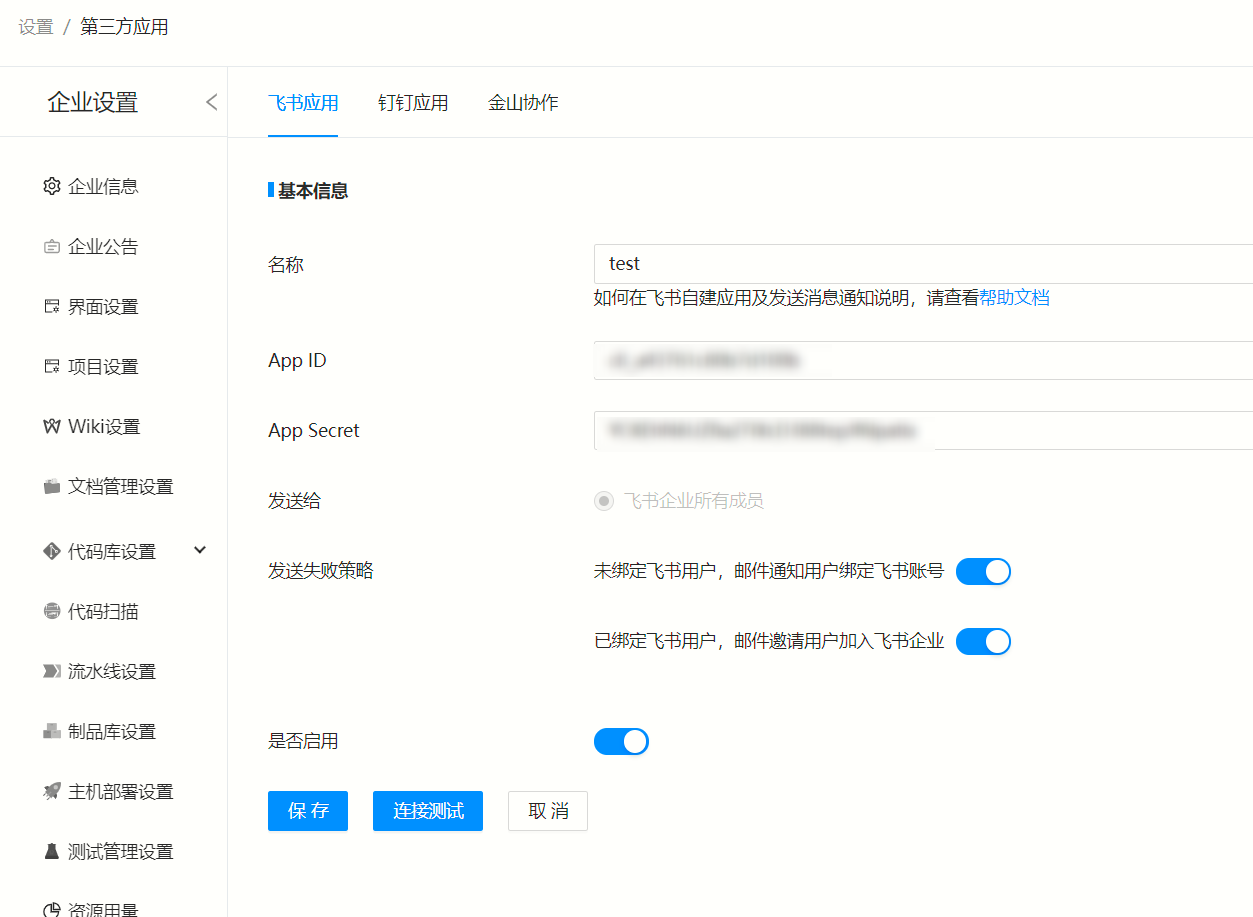Open the 金山协作 tab
Viewport: 1253px width, 917px height.
(x=522, y=102)
